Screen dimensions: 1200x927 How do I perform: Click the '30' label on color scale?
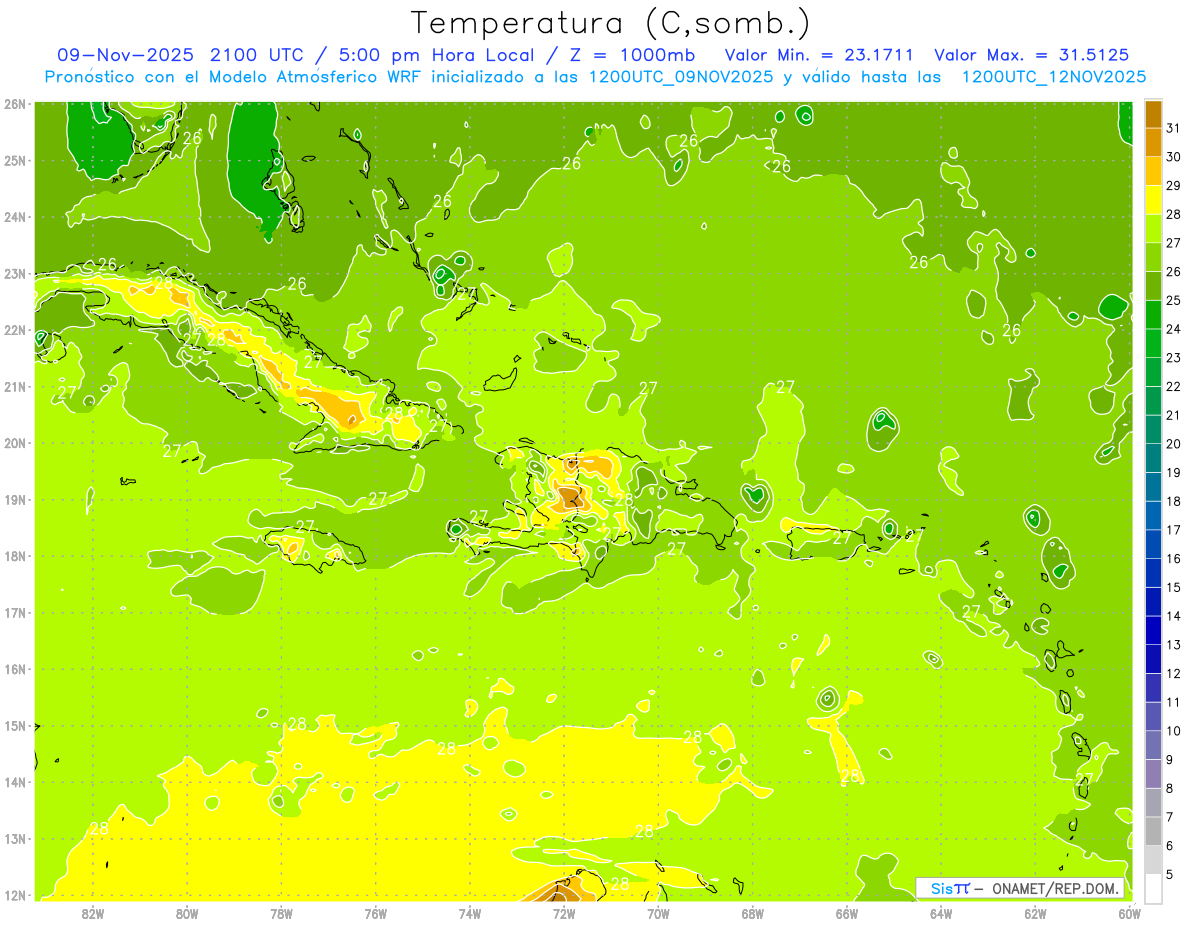(x=1173, y=157)
